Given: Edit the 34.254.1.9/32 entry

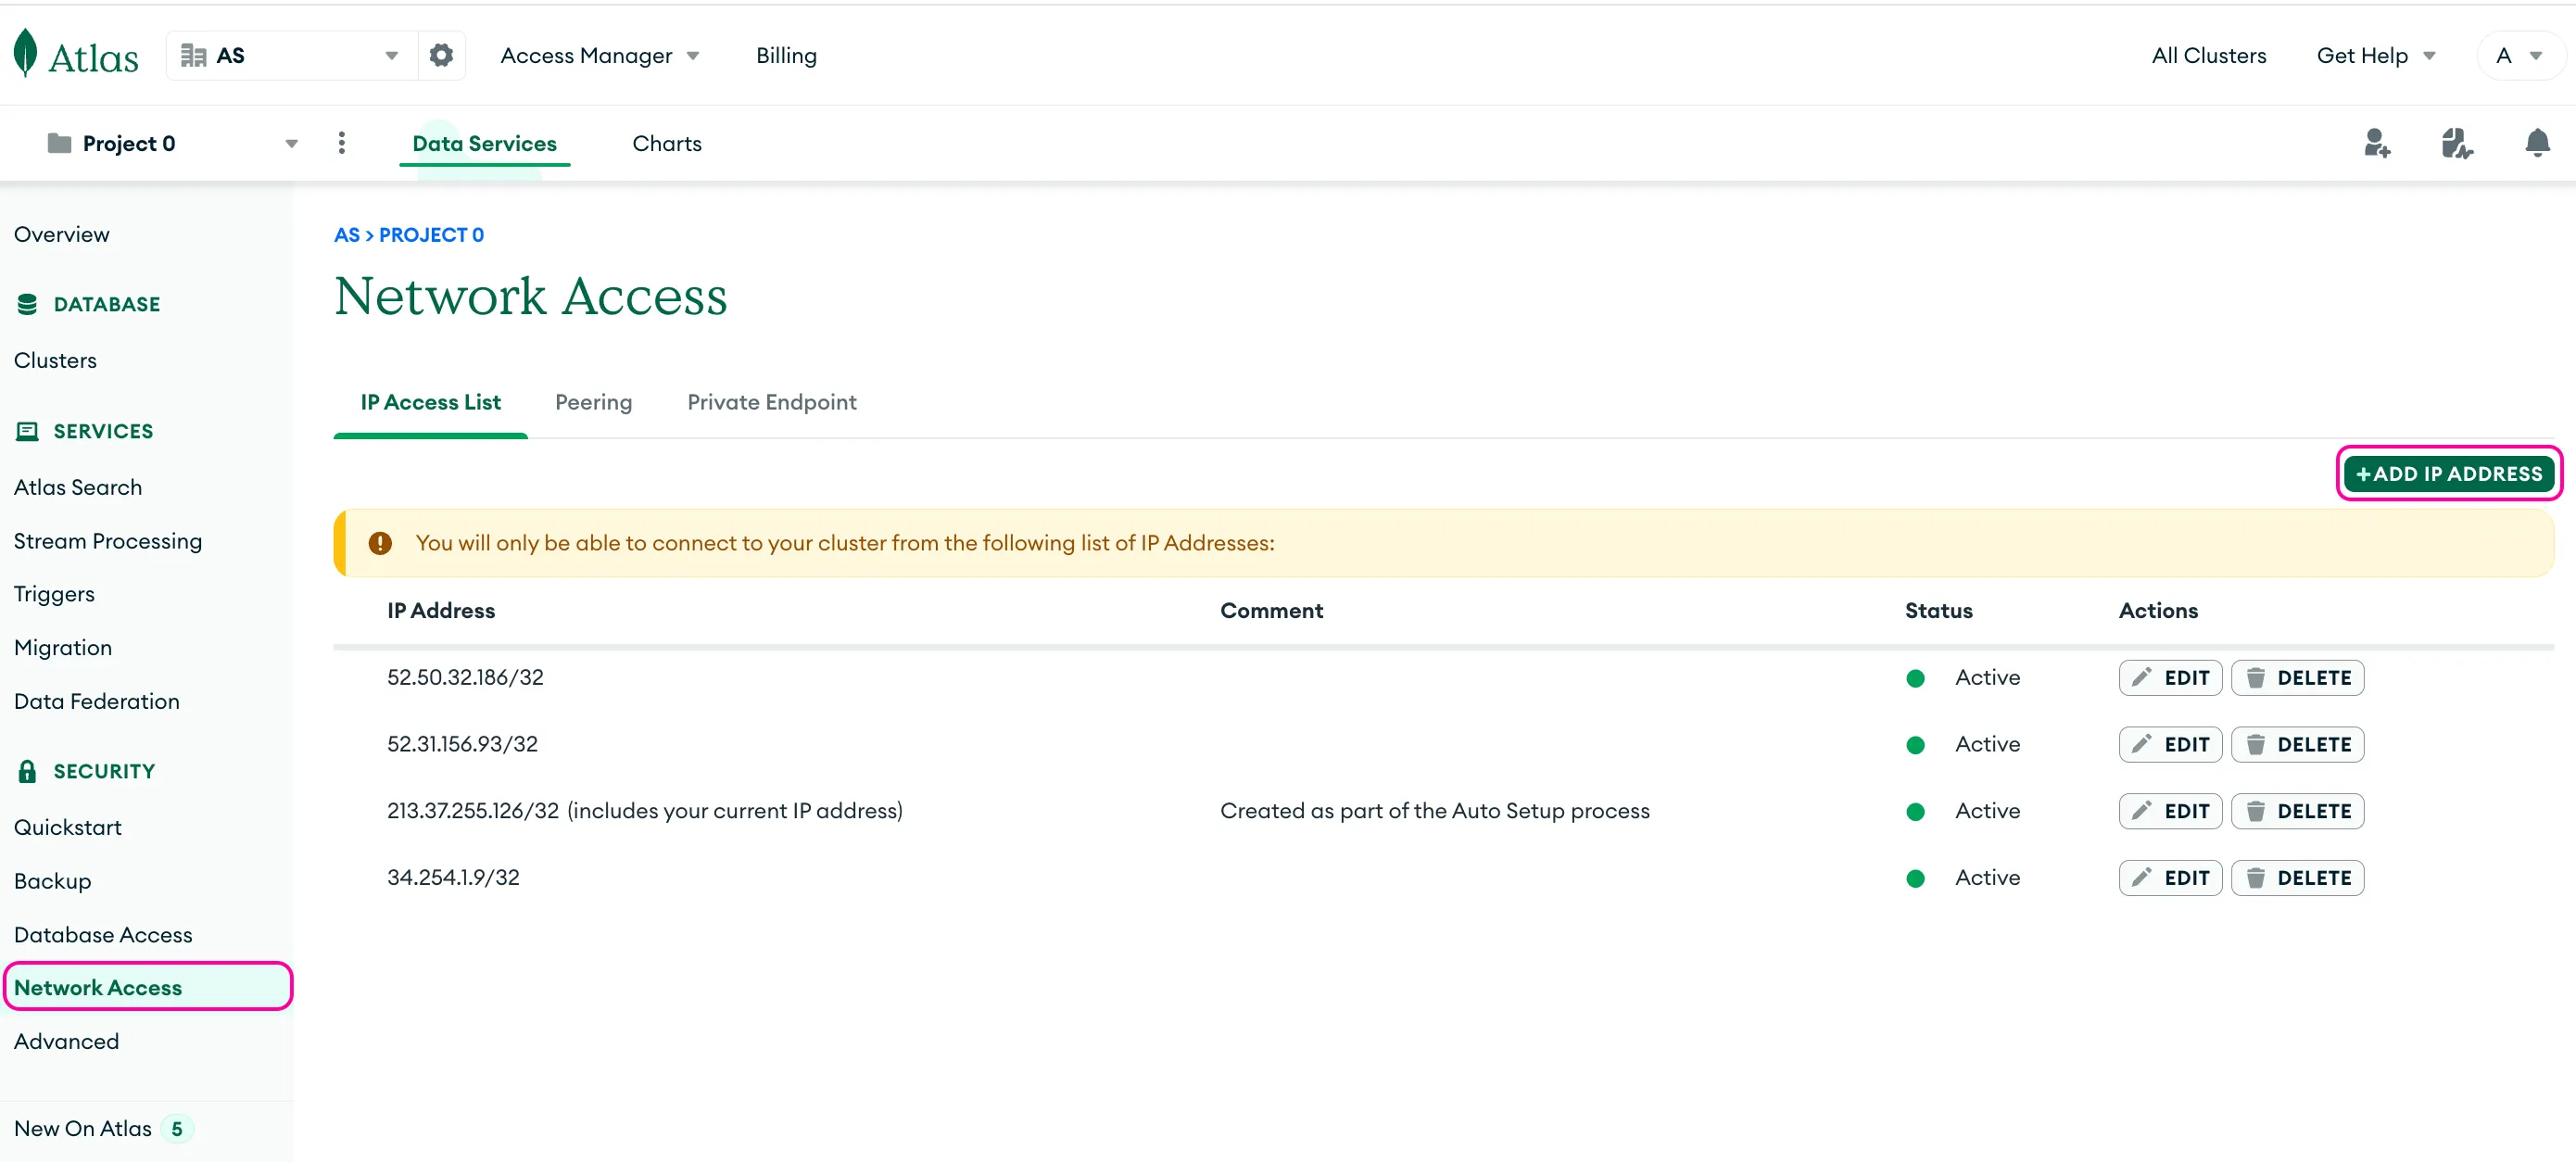Looking at the screenshot, I should click(x=2170, y=878).
